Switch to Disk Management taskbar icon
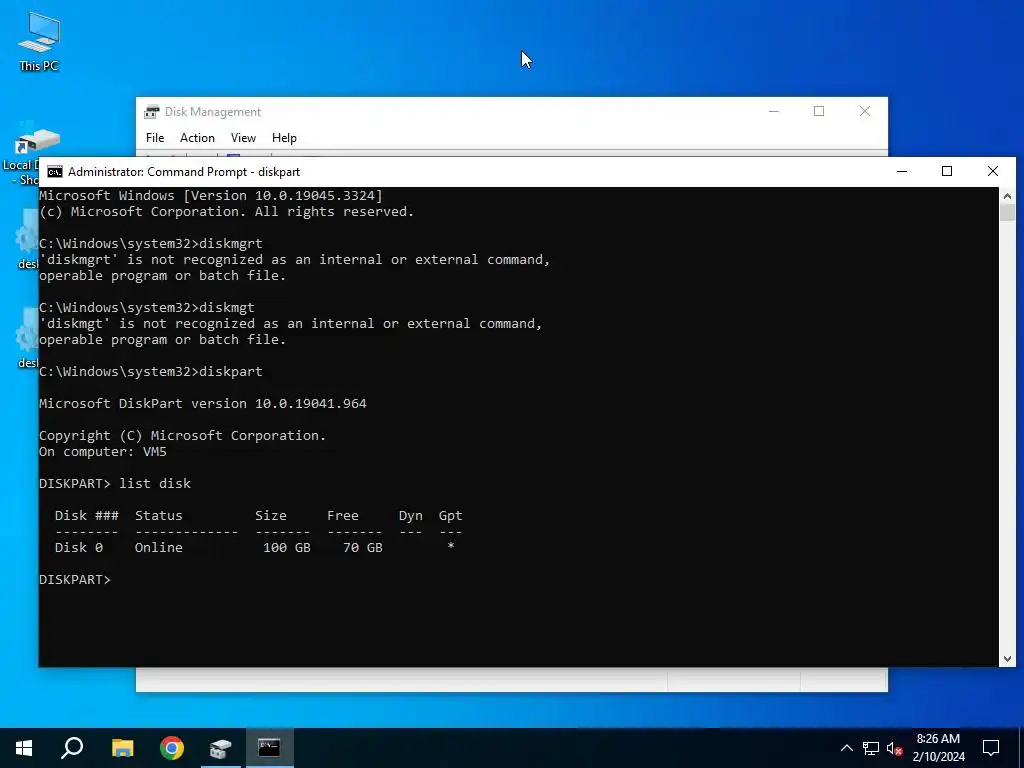 (221, 748)
